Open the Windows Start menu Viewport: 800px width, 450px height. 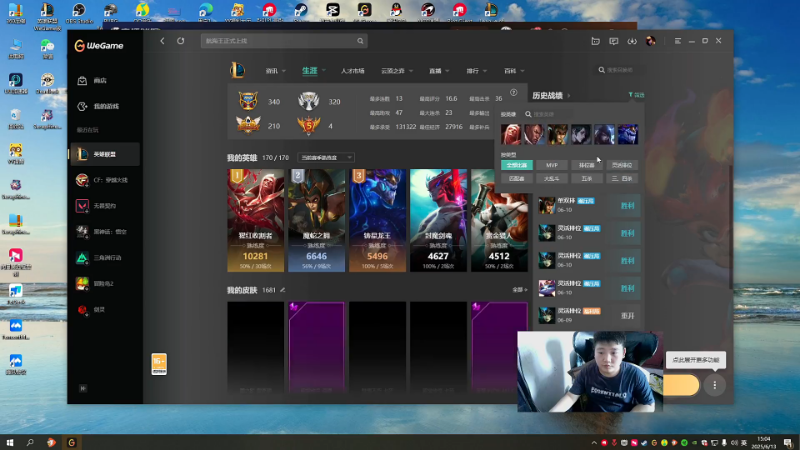pyautogui.click(x=10, y=442)
